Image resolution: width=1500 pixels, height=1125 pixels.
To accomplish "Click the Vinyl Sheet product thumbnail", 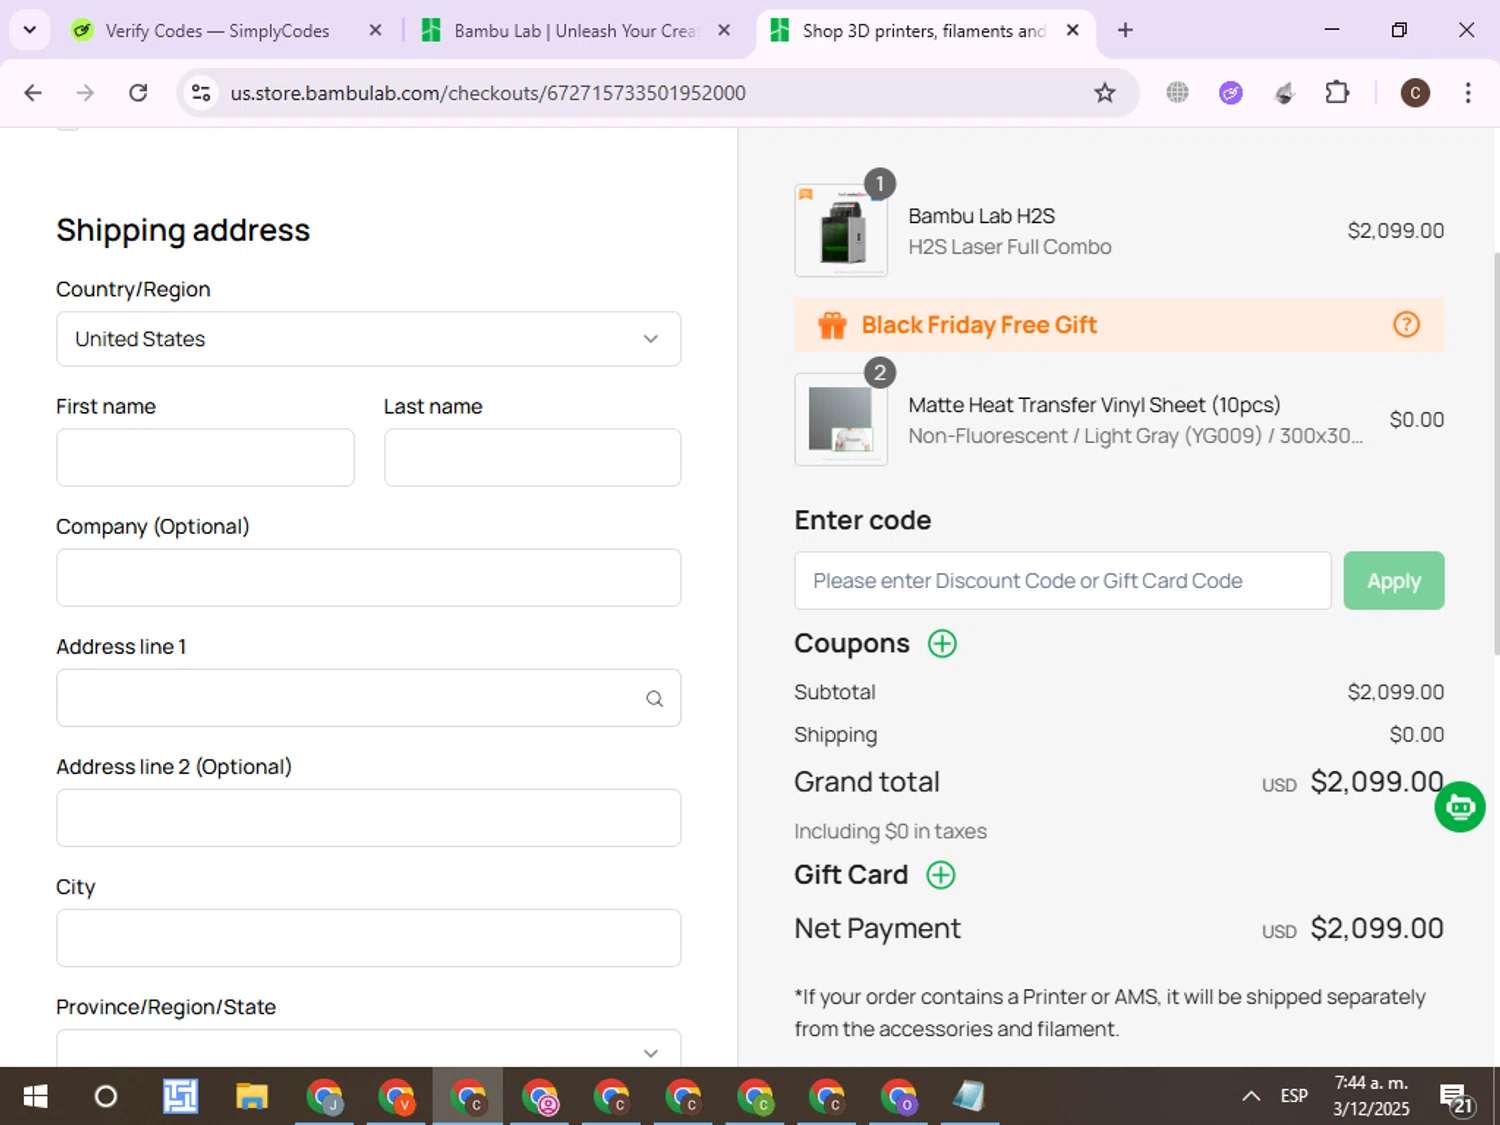I will tap(841, 419).
